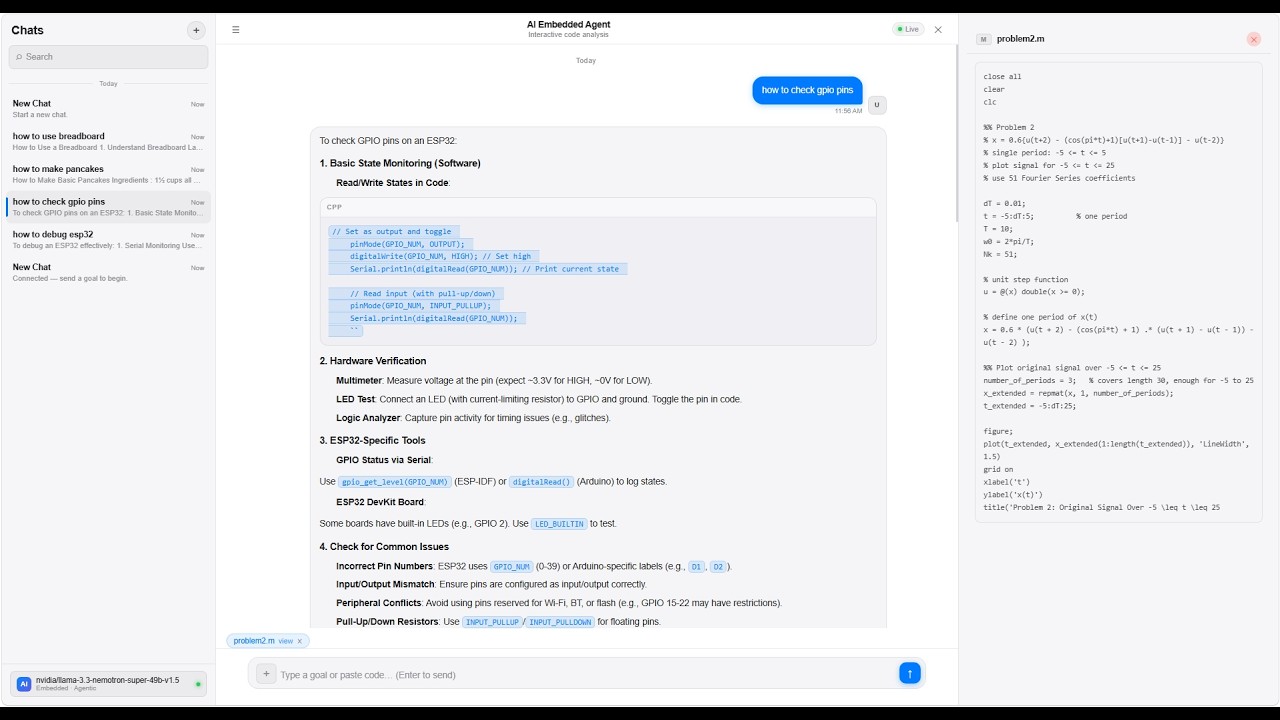Viewport: 1280px width, 720px height.
Task: Click the user message bubble
Action: point(807,90)
